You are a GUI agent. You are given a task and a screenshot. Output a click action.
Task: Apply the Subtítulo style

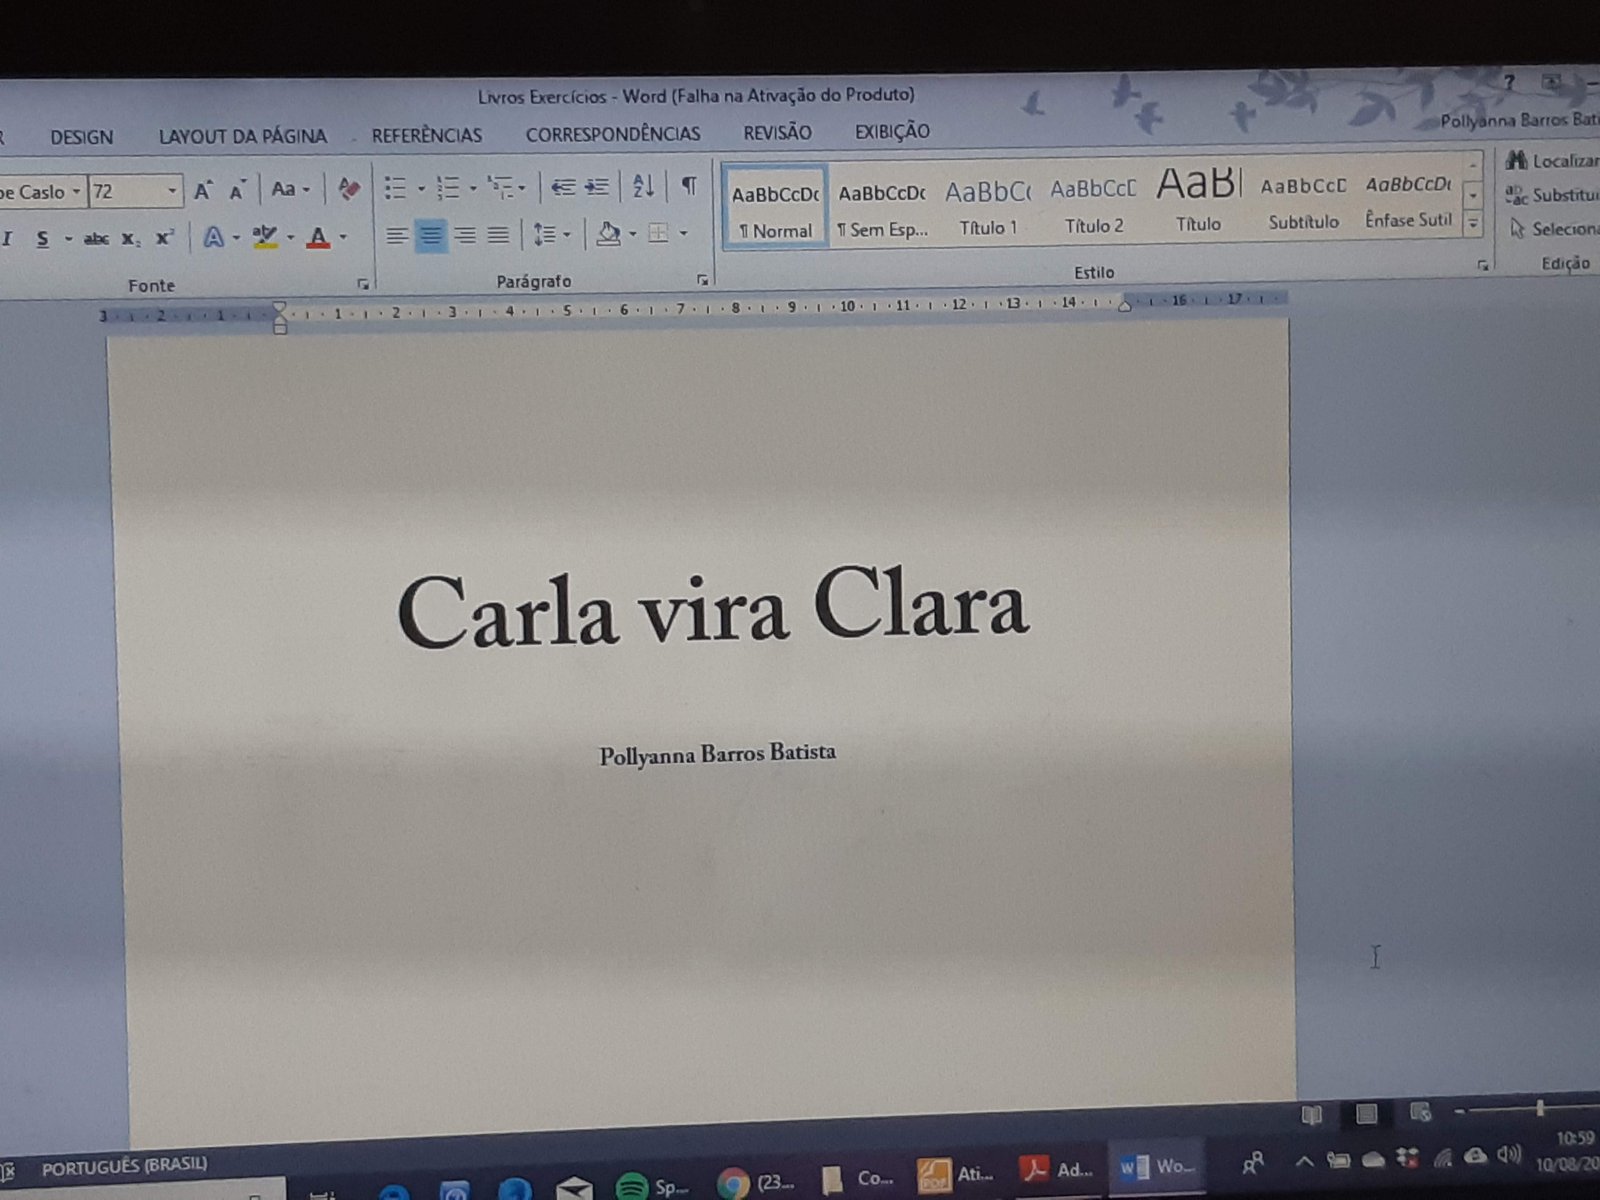1303,202
